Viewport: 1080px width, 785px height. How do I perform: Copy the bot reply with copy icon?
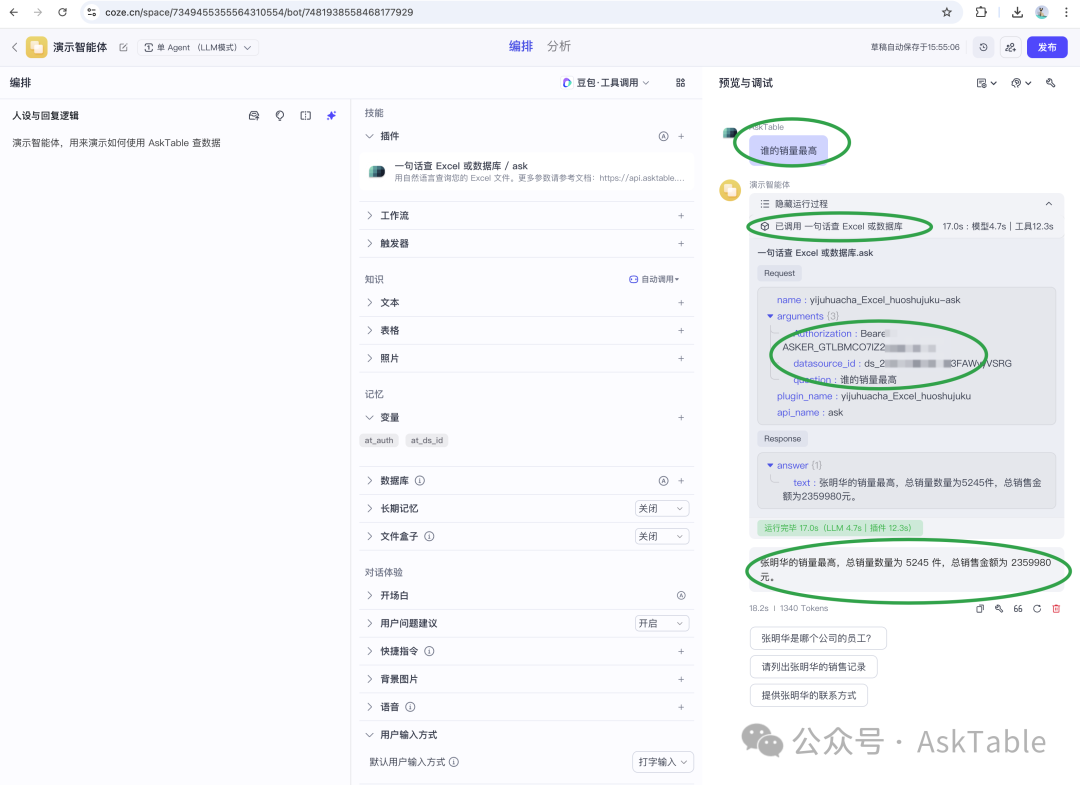click(980, 608)
